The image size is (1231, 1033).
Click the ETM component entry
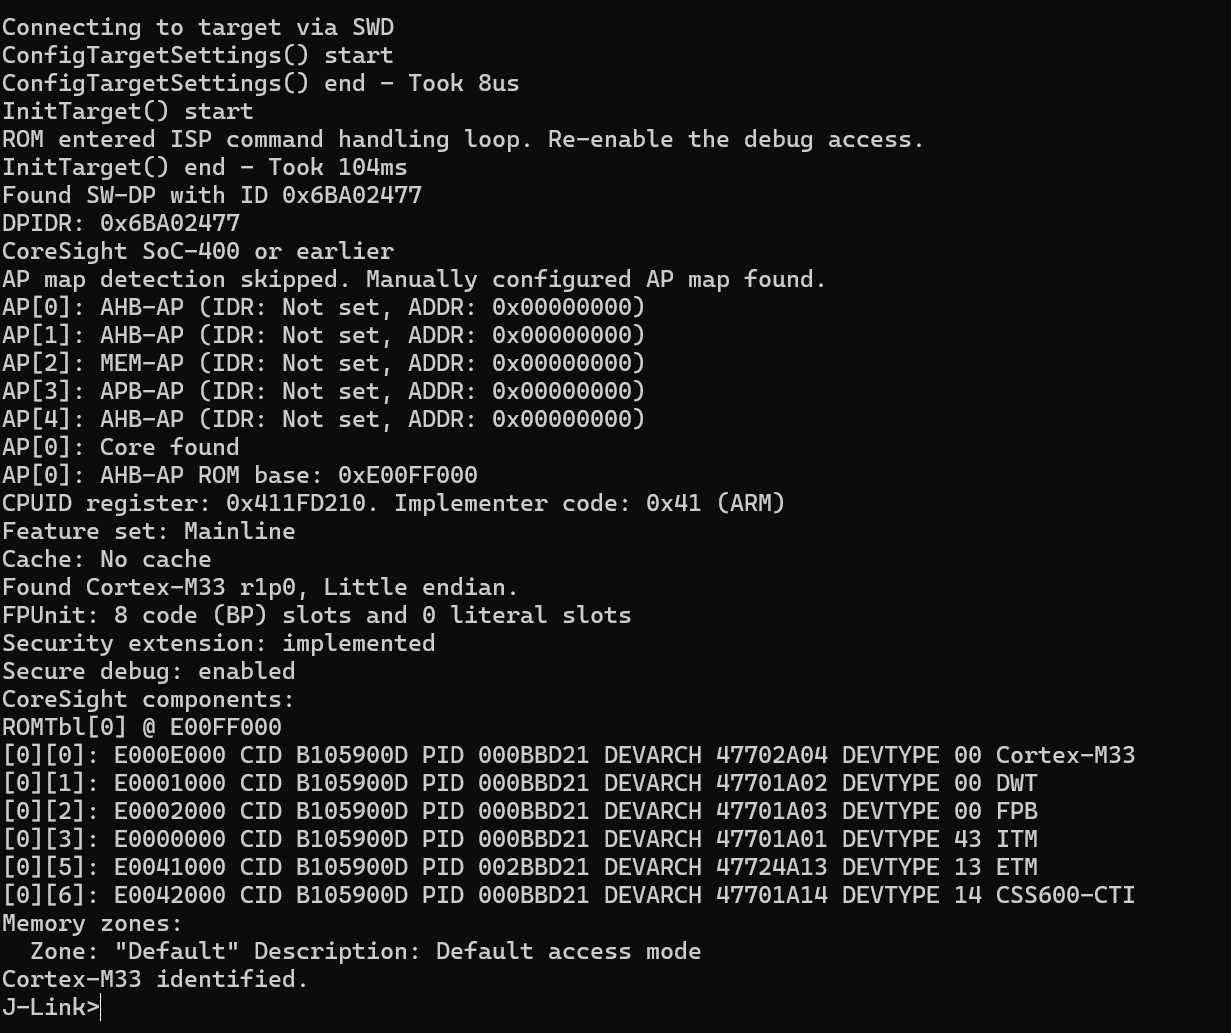pos(520,867)
